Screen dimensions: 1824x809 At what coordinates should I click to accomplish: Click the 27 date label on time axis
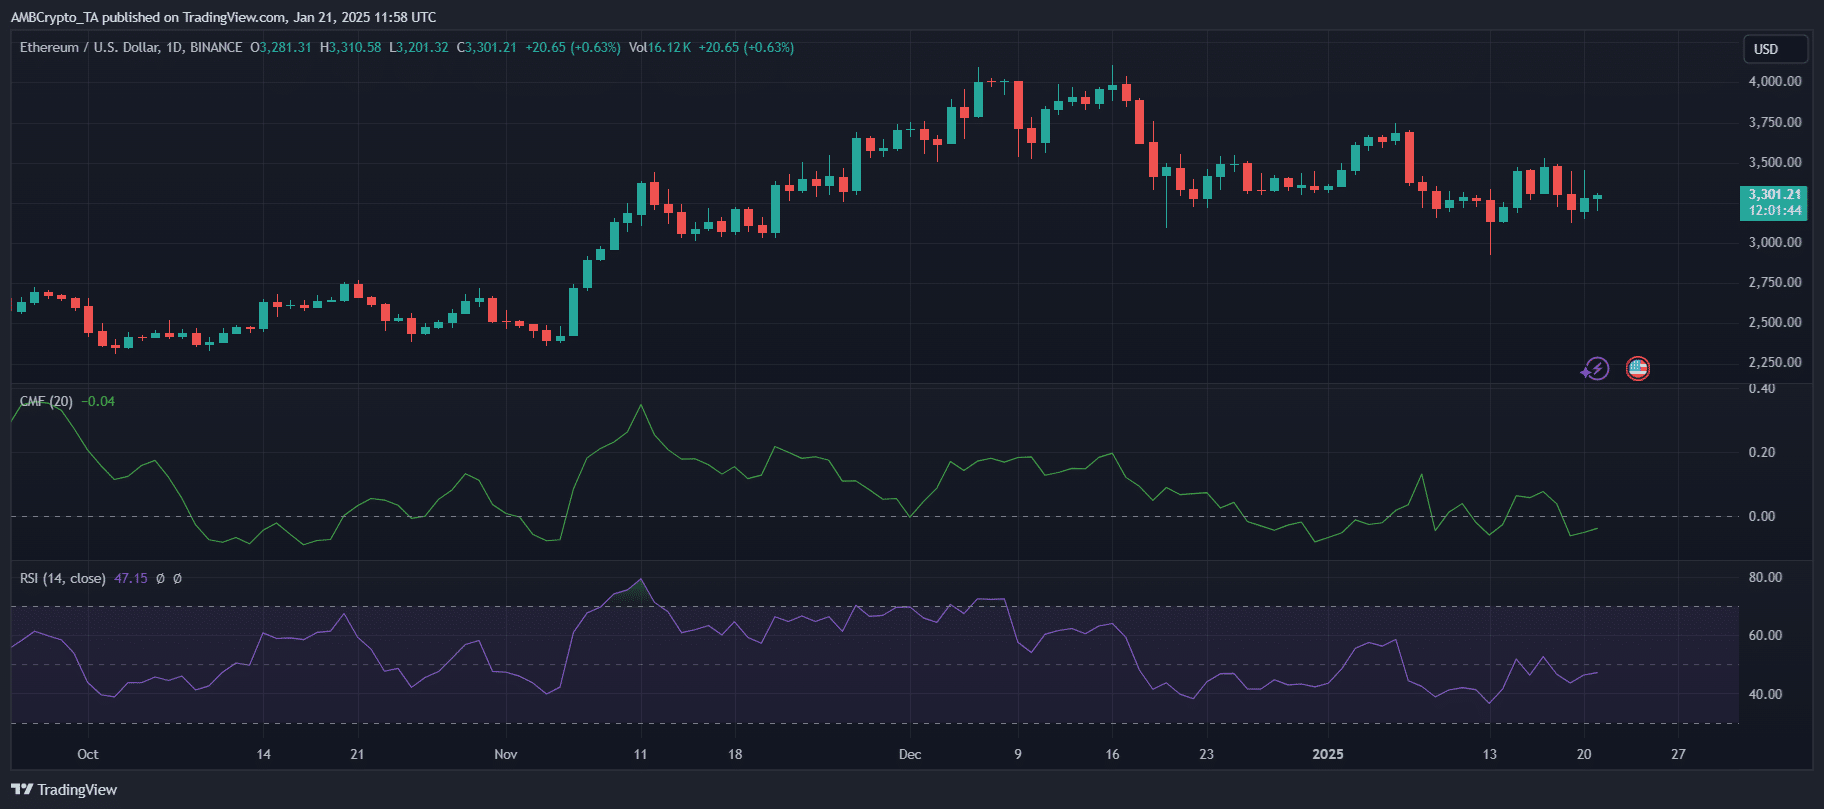pyautogui.click(x=1678, y=754)
